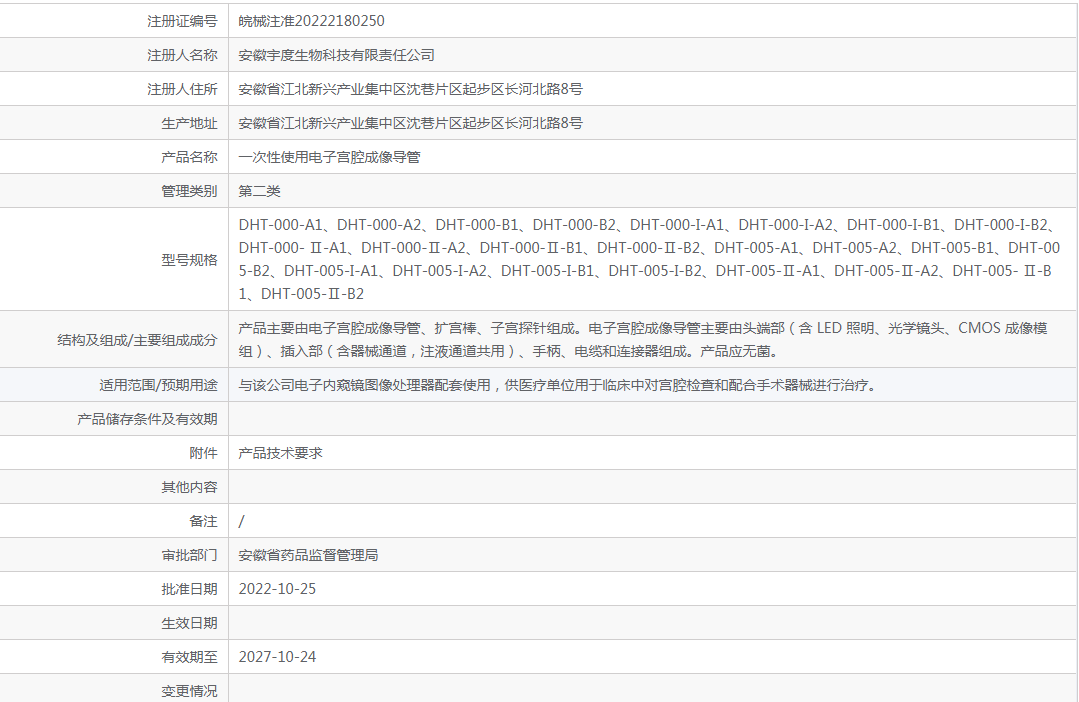The height and width of the screenshot is (702, 1079).
Task: Select the label 管理类别
Action: [x=189, y=191]
